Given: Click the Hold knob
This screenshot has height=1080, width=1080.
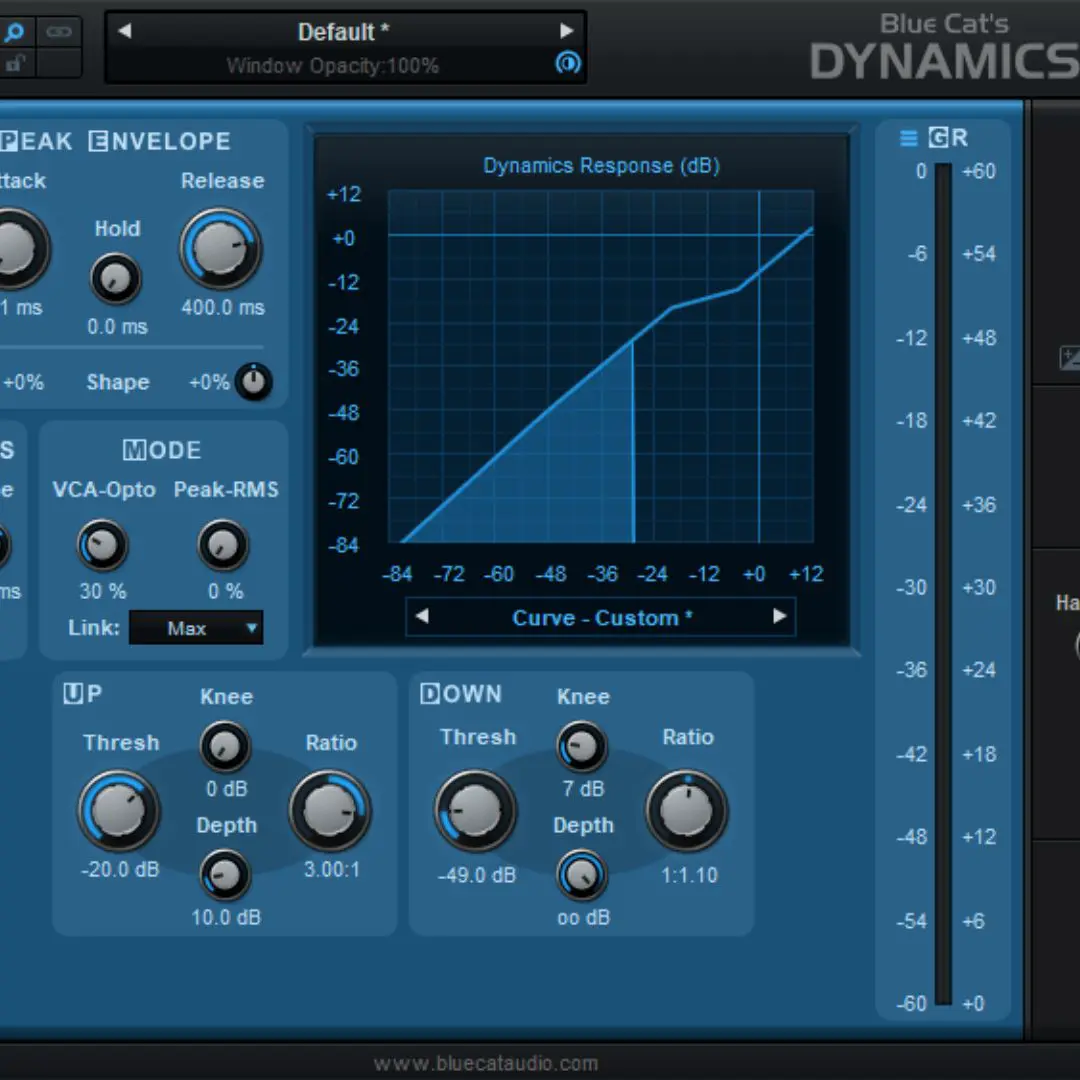Looking at the screenshot, I should (x=116, y=278).
